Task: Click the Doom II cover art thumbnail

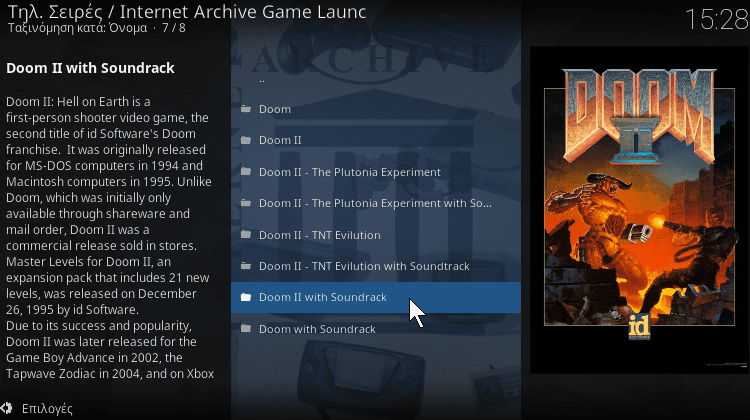Action: [640, 210]
